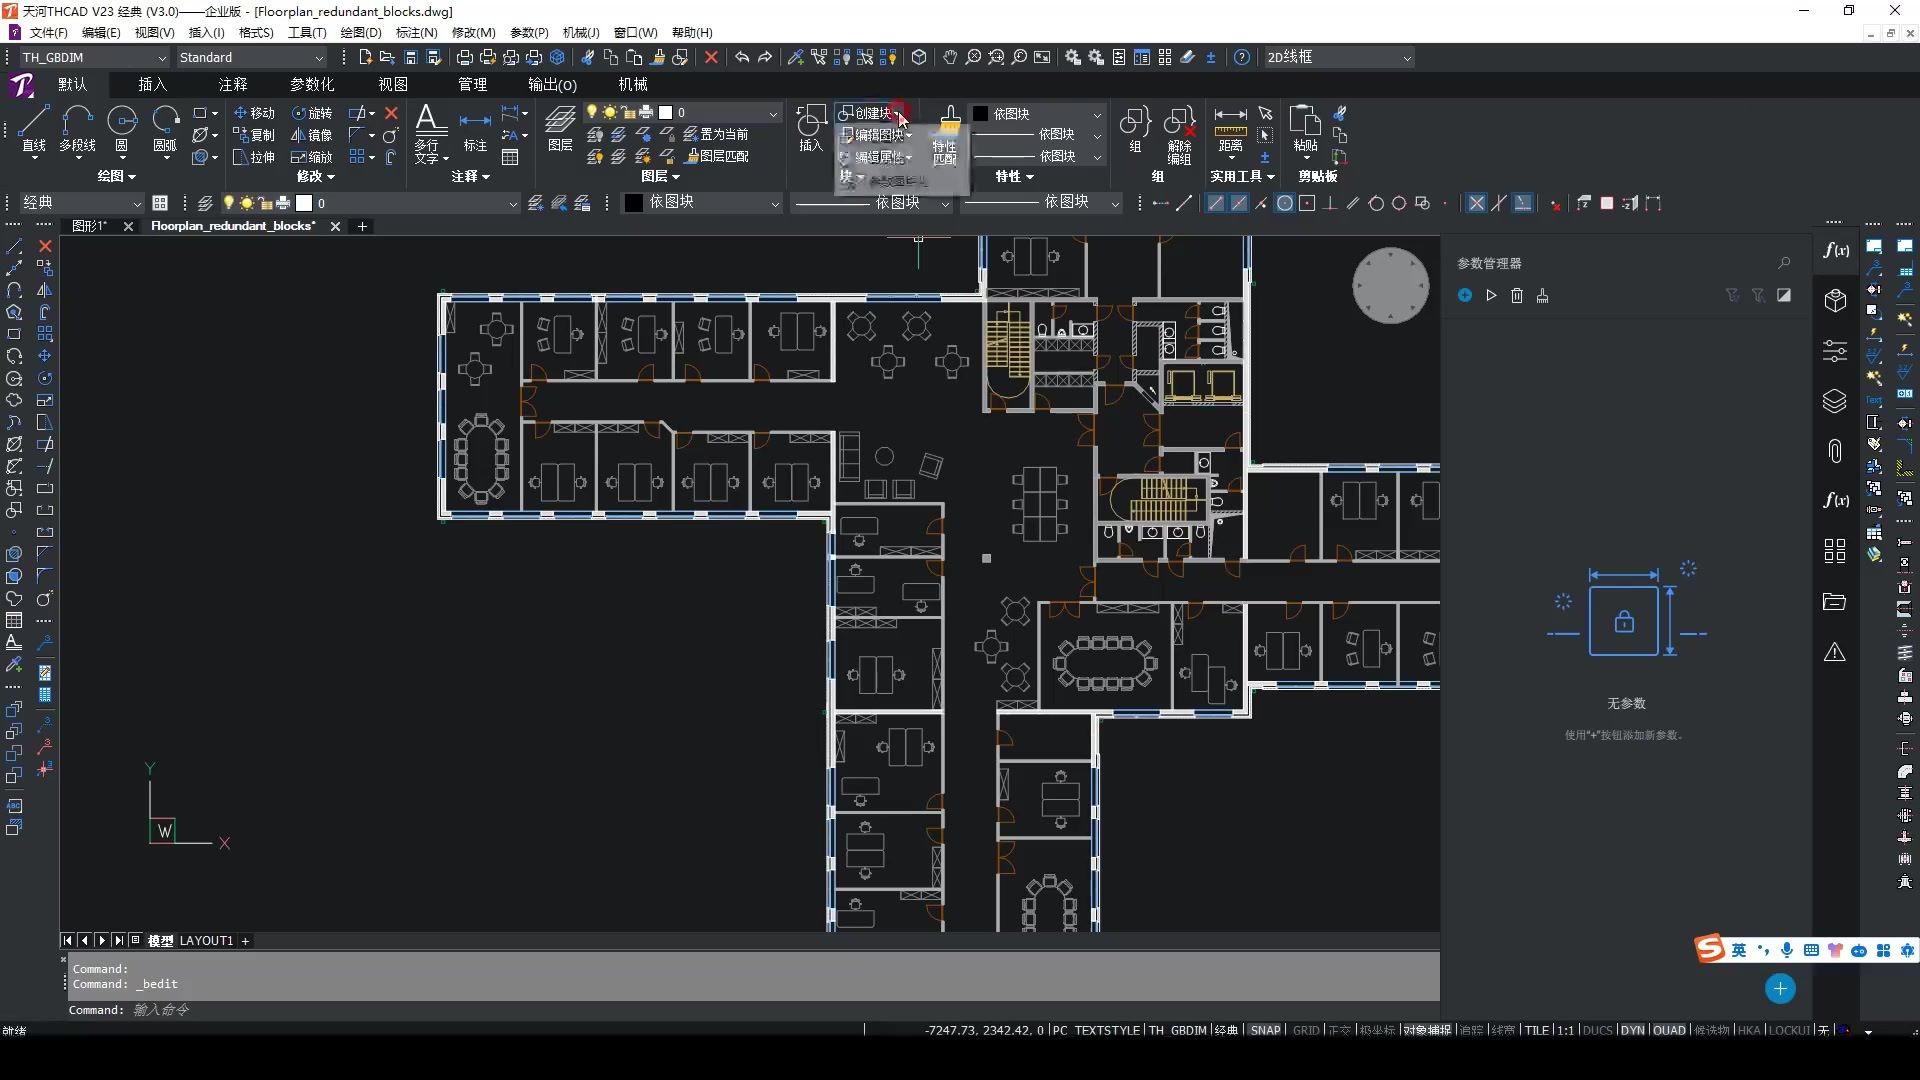The width and height of the screenshot is (1920, 1080).
Task: Click the 置为当前 (Set Current) button
Action: [x=716, y=134]
